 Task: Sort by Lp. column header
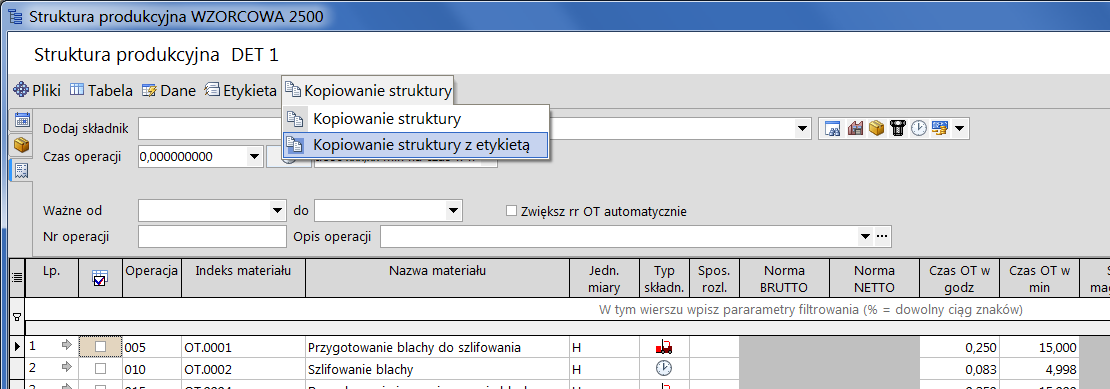tap(51, 277)
